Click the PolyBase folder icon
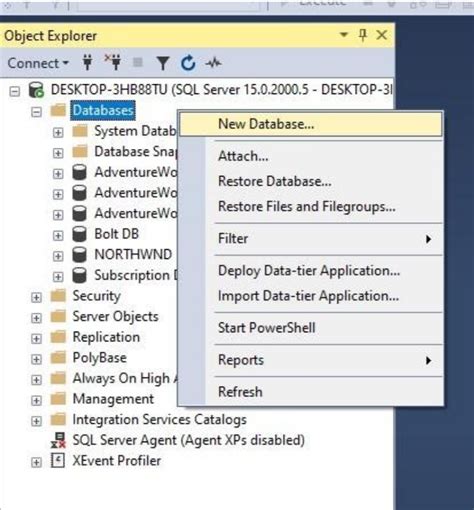Viewport: 474px width, 510px height. tap(58, 358)
